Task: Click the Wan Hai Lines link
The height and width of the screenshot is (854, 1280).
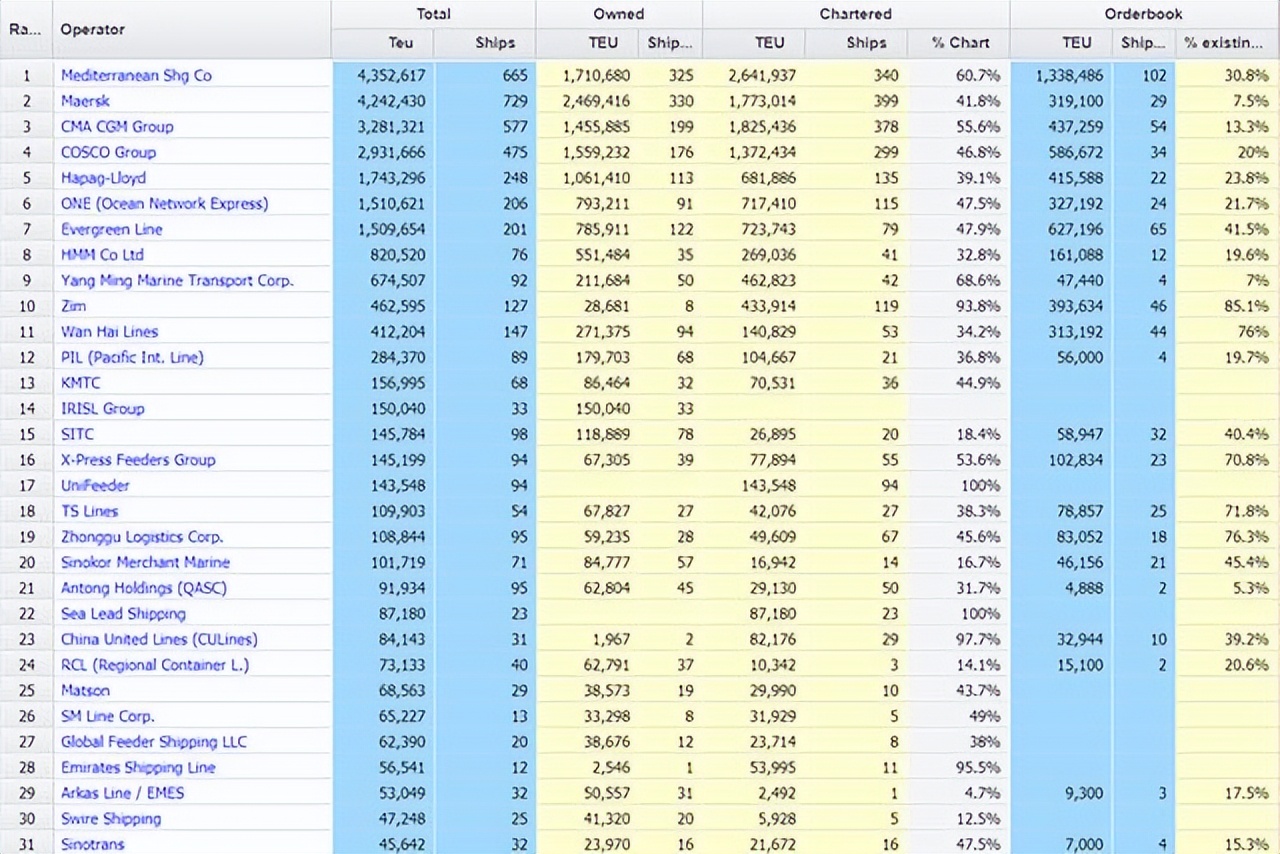Action: (x=109, y=331)
